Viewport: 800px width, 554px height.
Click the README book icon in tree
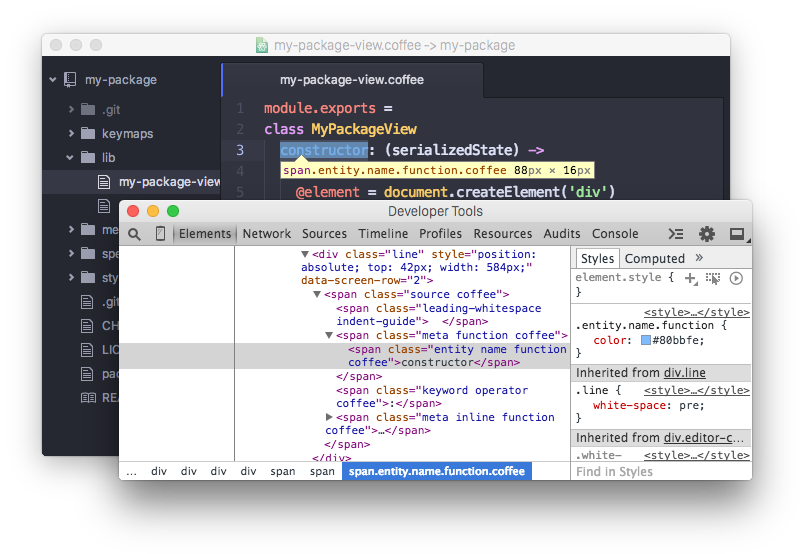point(88,397)
